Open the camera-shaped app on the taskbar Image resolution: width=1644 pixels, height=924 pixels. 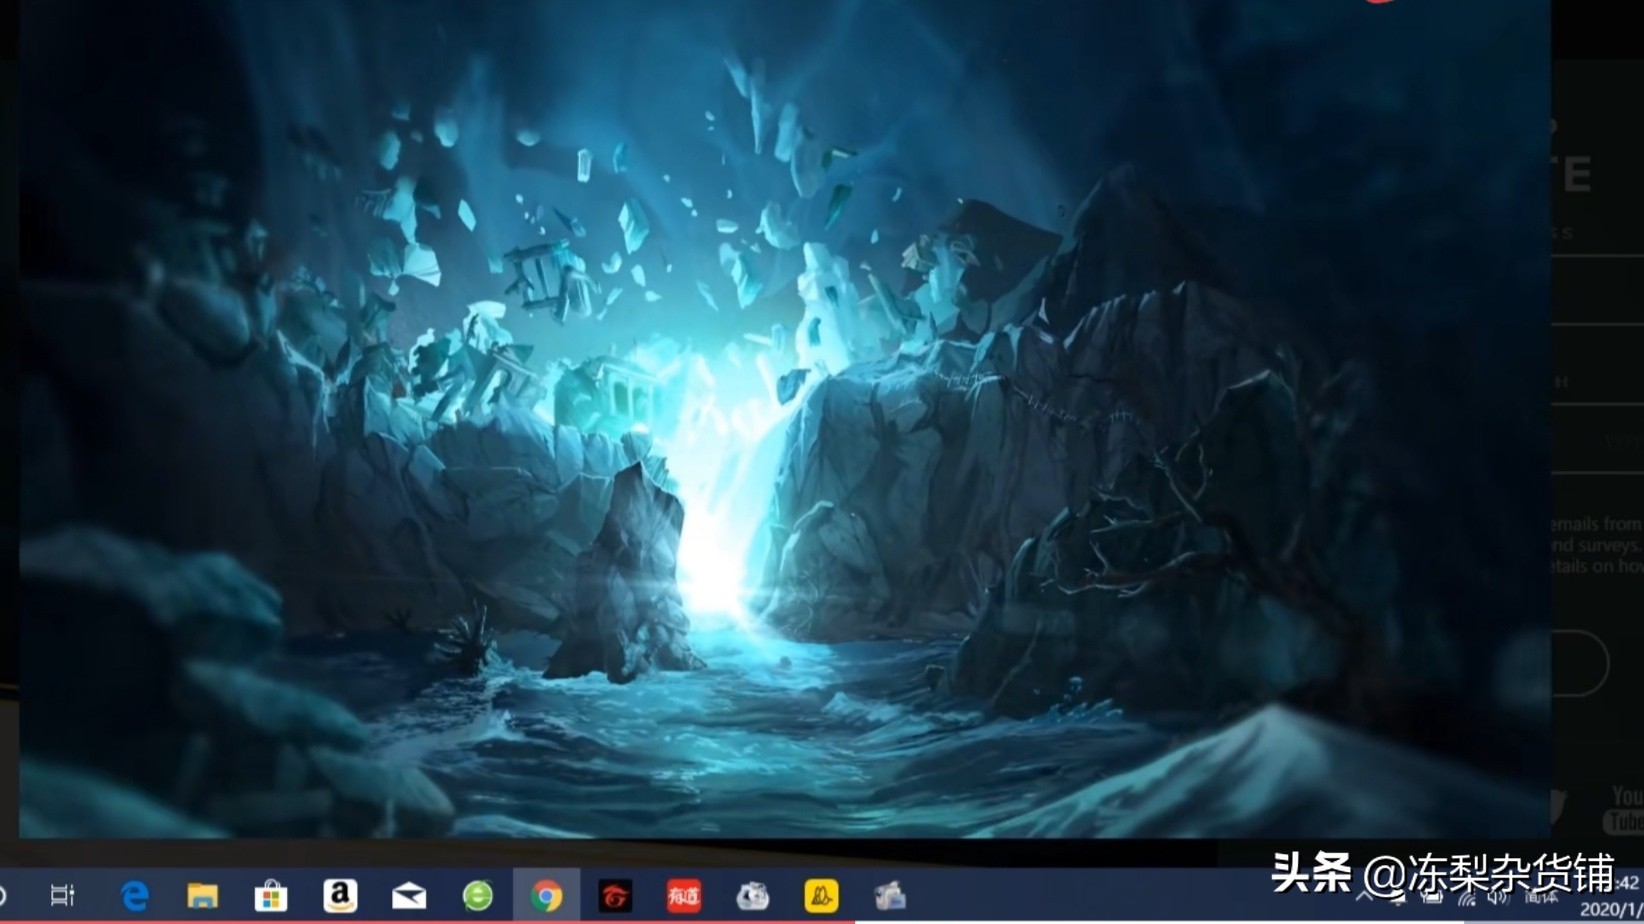pos(890,895)
